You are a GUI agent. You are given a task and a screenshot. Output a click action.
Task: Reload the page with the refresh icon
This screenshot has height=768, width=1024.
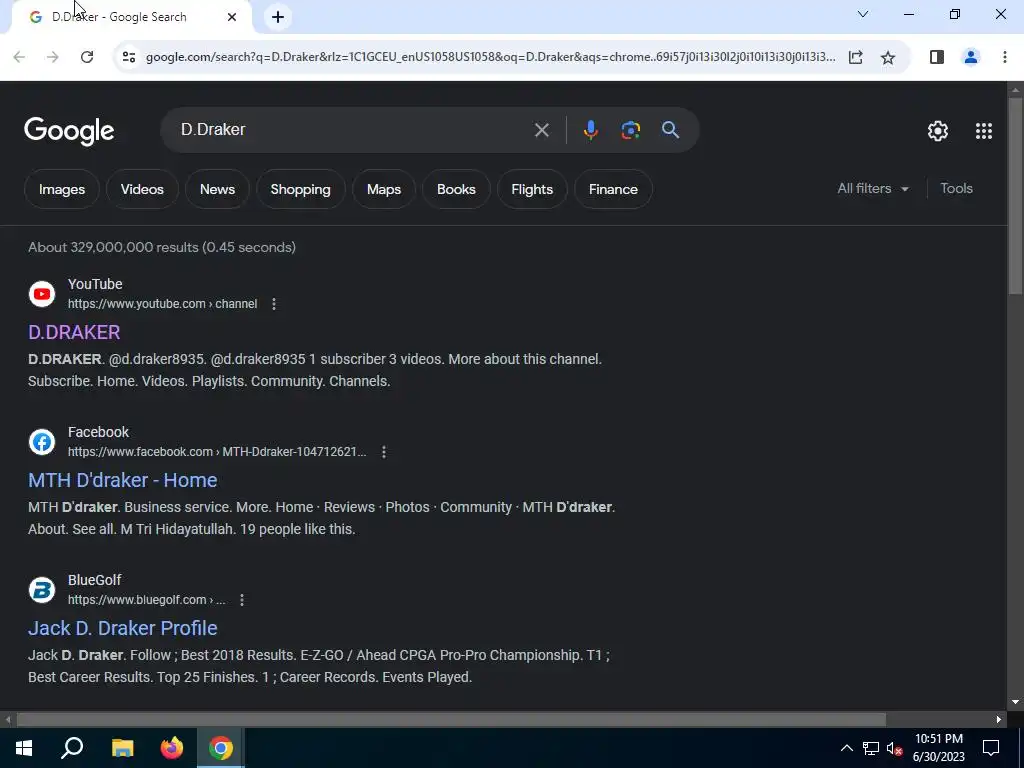pyautogui.click(x=87, y=57)
